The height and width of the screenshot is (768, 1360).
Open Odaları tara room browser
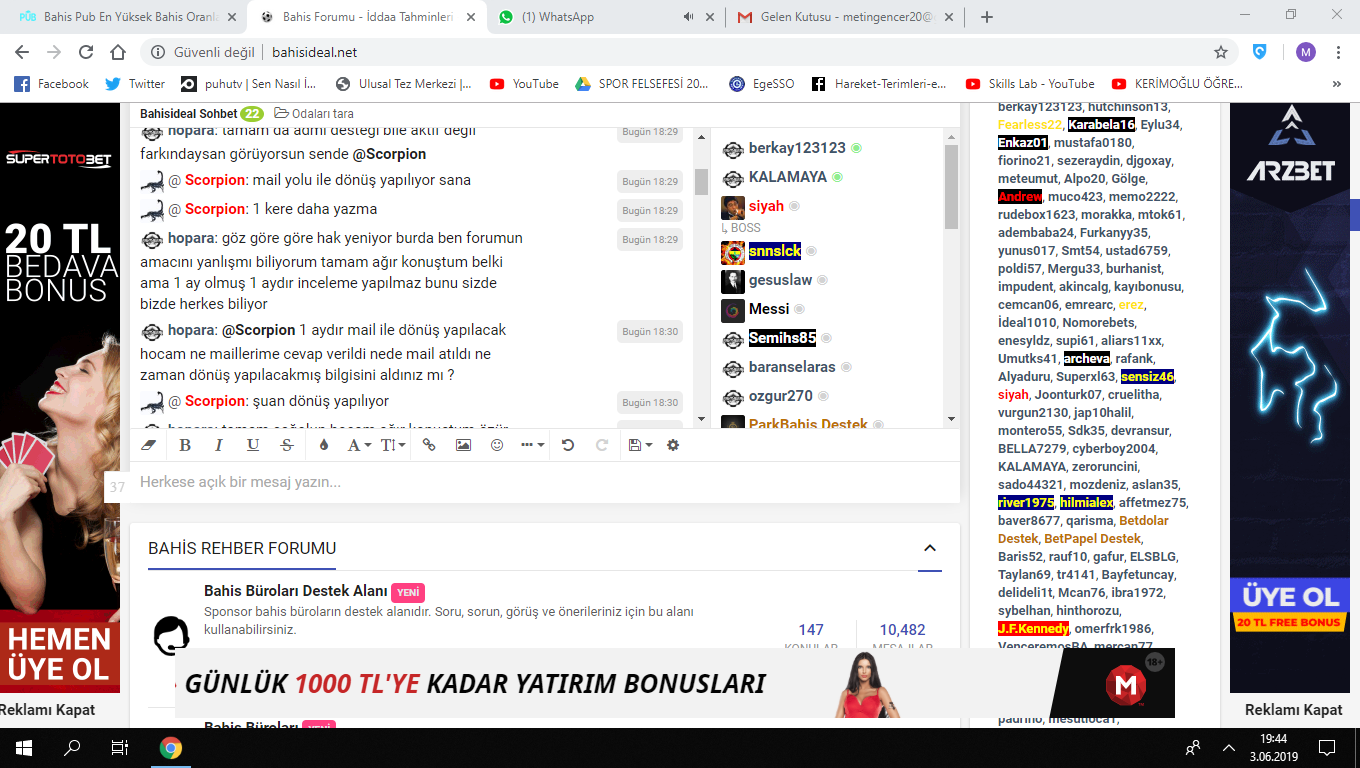coord(313,114)
